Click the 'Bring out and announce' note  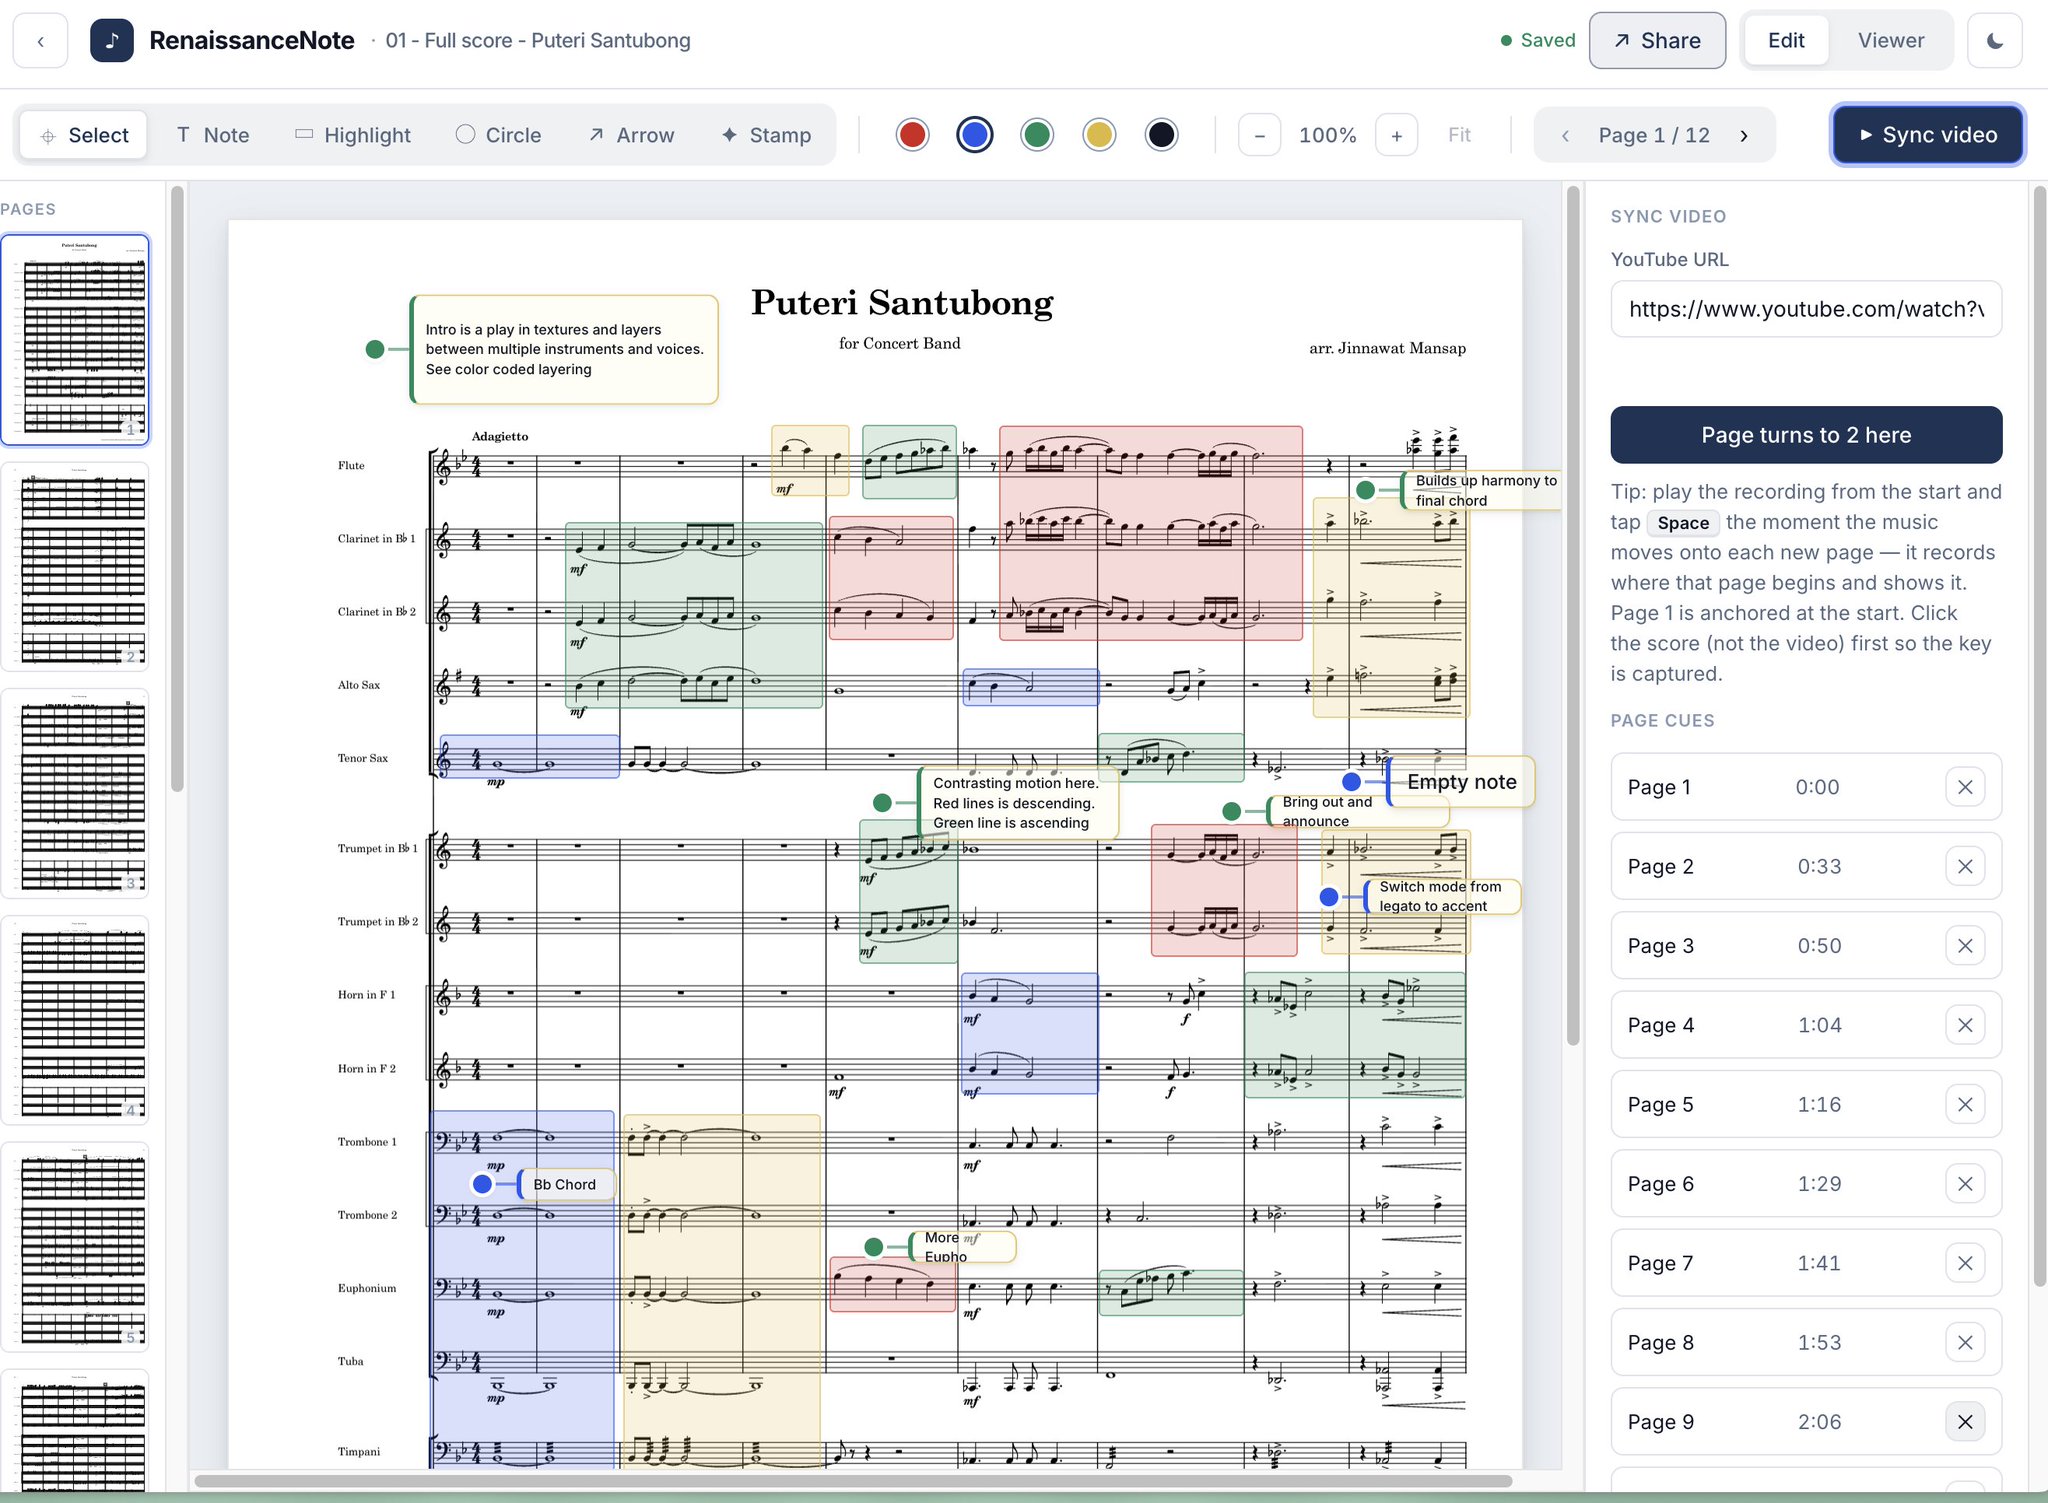[x=1356, y=811]
